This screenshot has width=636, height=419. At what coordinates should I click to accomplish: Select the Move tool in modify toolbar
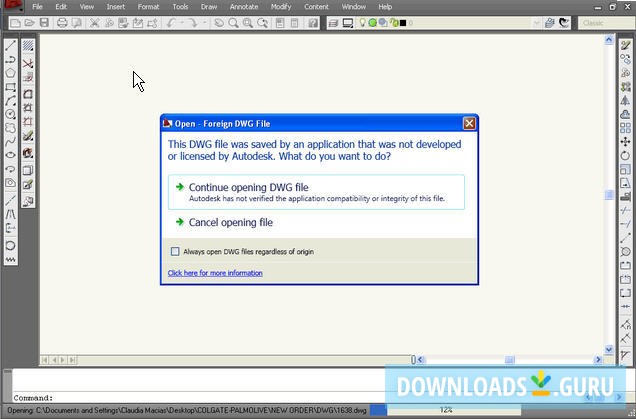click(625, 142)
